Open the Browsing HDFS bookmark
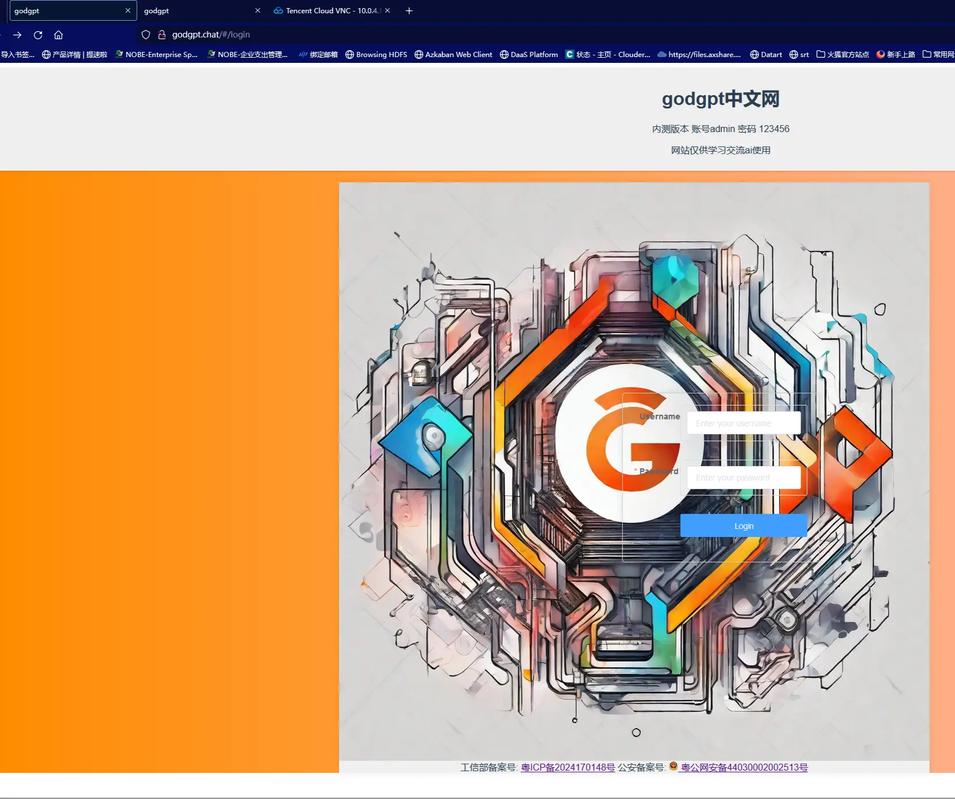This screenshot has height=800, width=955. [x=376, y=54]
